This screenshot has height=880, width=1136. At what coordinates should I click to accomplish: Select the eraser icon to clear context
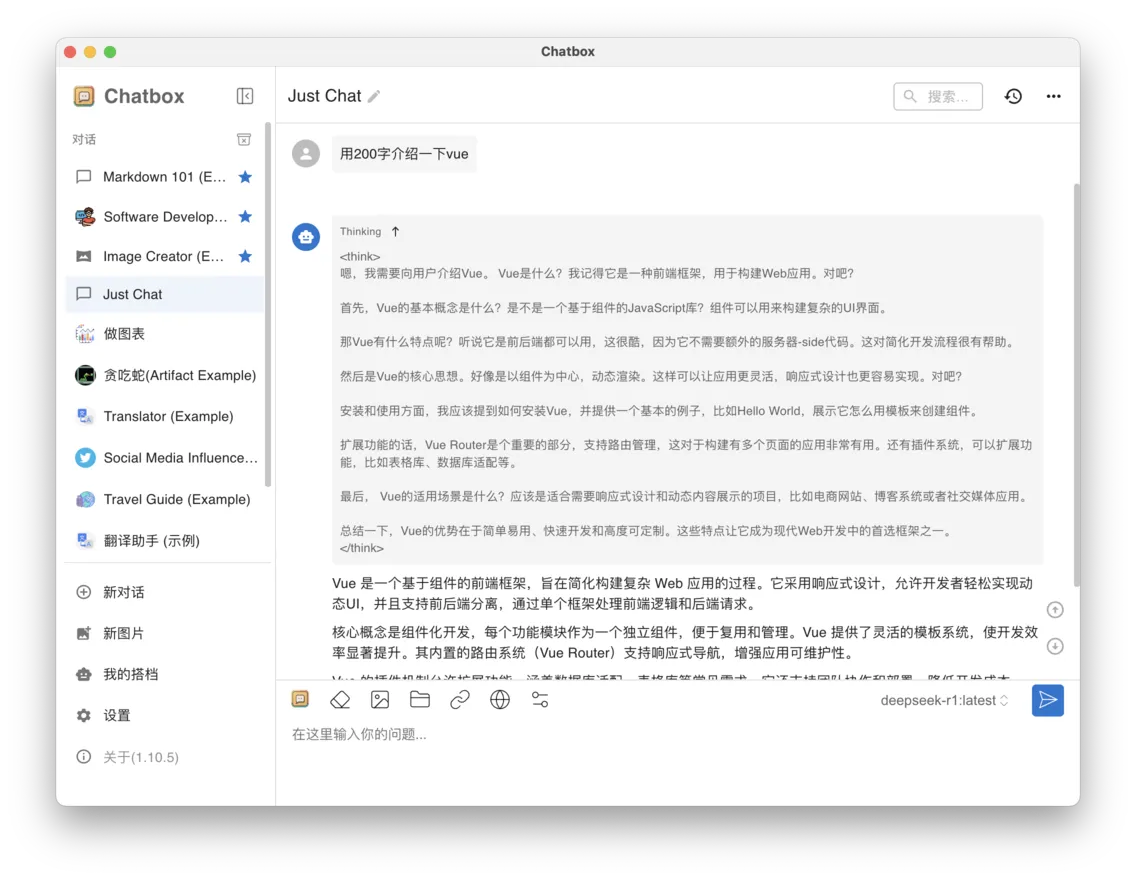(340, 699)
